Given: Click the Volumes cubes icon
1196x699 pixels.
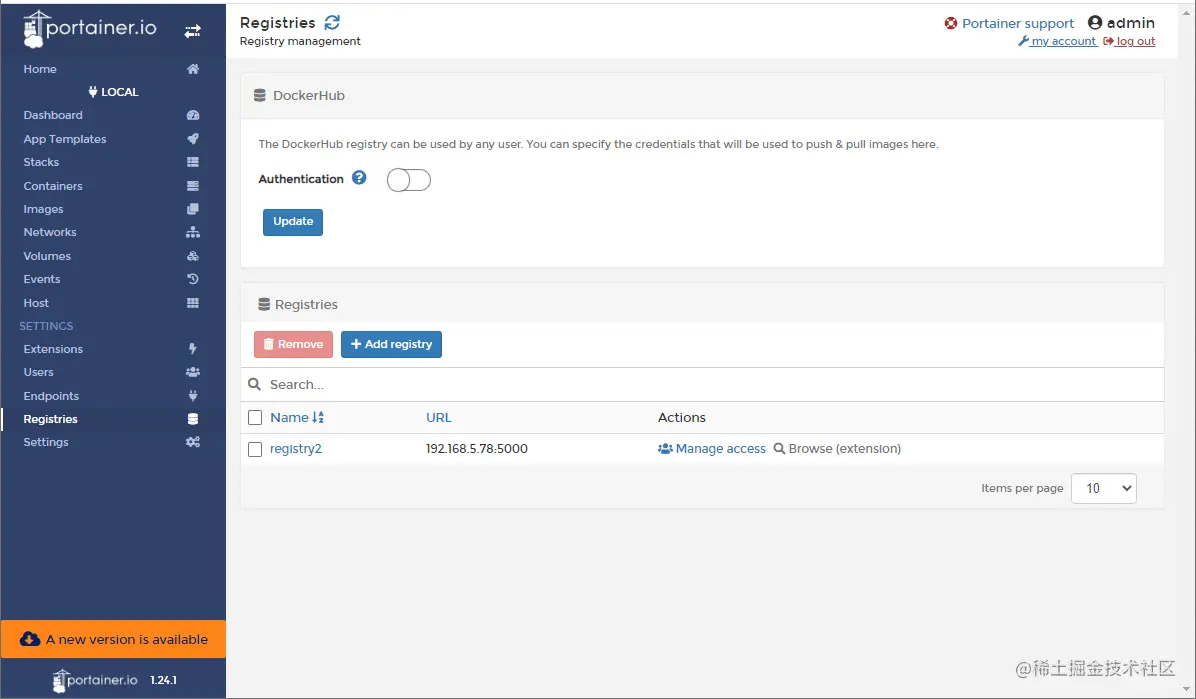Looking at the screenshot, I should click(193, 256).
